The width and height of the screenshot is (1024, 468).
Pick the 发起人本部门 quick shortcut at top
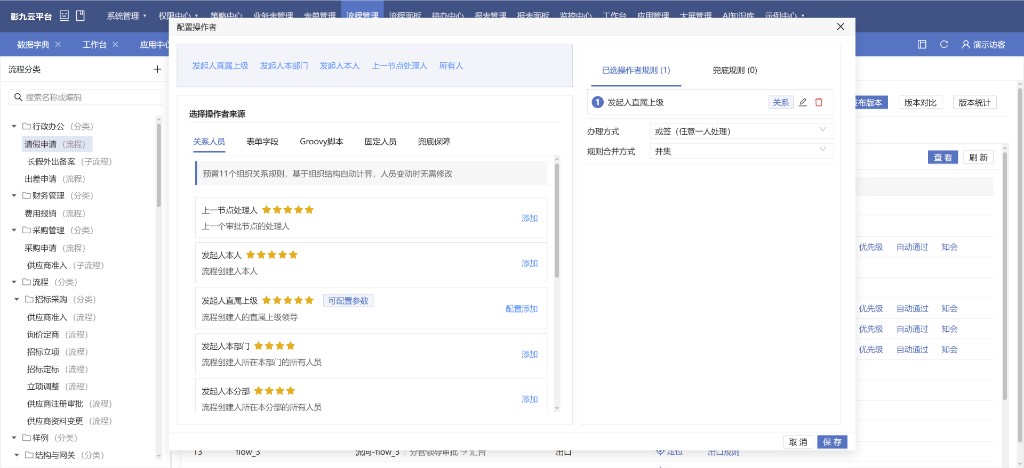click(284, 66)
